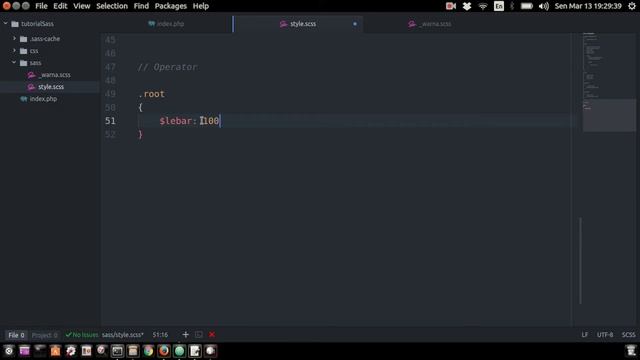Open _warna.scss in the tree view
The image size is (640, 360).
(54, 75)
